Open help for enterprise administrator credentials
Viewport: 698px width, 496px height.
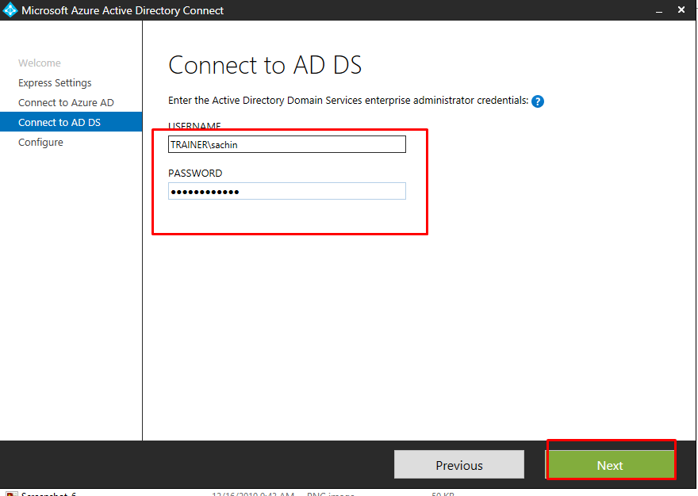538,101
